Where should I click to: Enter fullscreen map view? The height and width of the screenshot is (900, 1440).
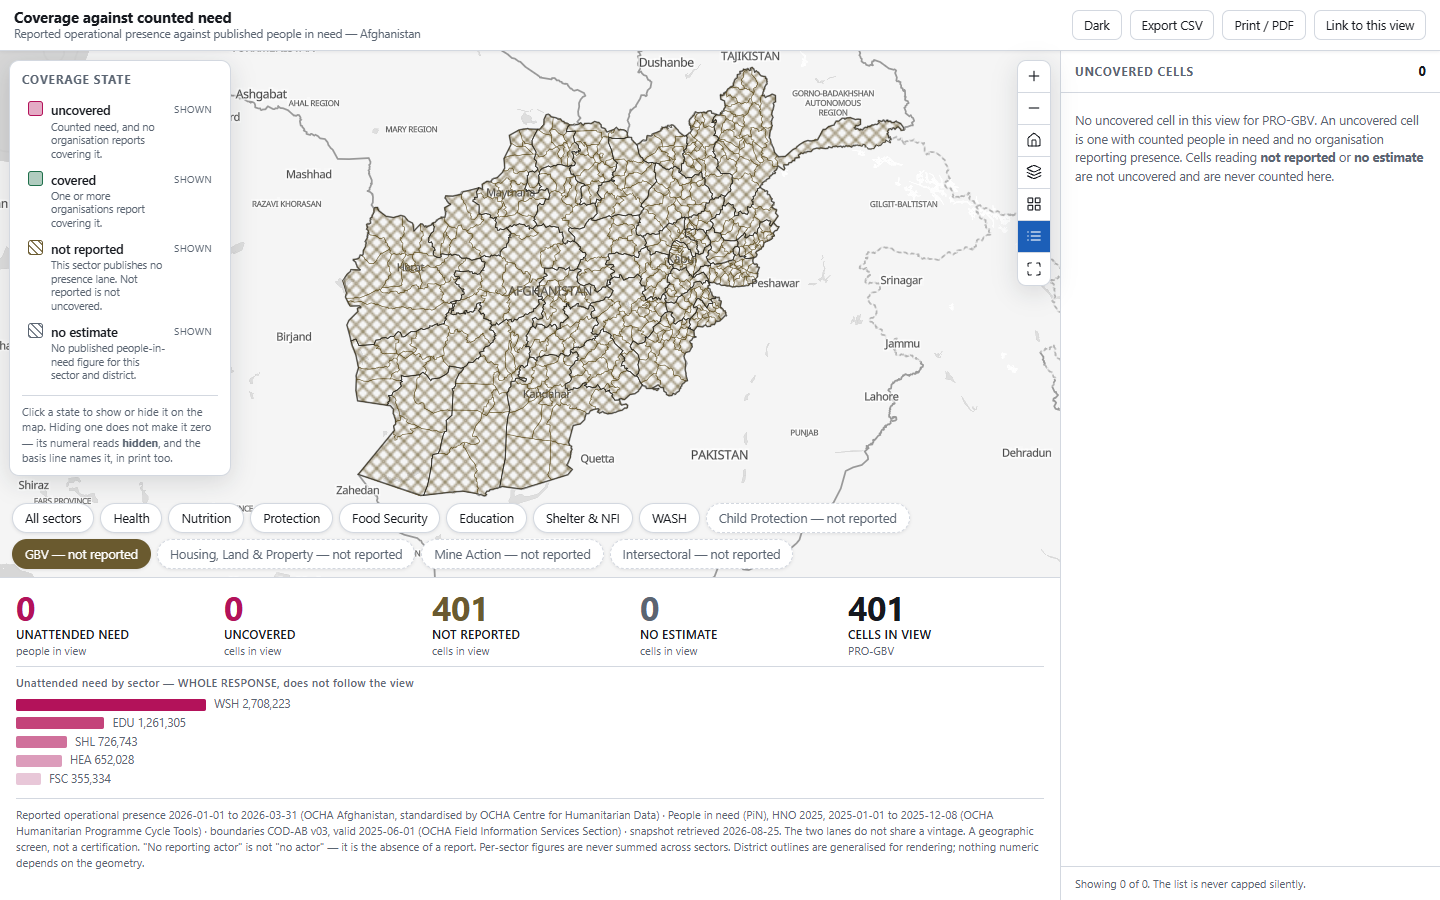[x=1034, y=269]
